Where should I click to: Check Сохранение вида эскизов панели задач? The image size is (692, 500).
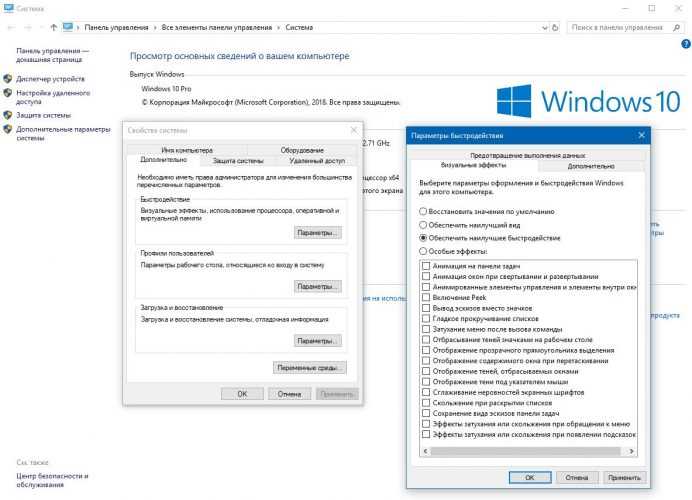pos(426,413)
